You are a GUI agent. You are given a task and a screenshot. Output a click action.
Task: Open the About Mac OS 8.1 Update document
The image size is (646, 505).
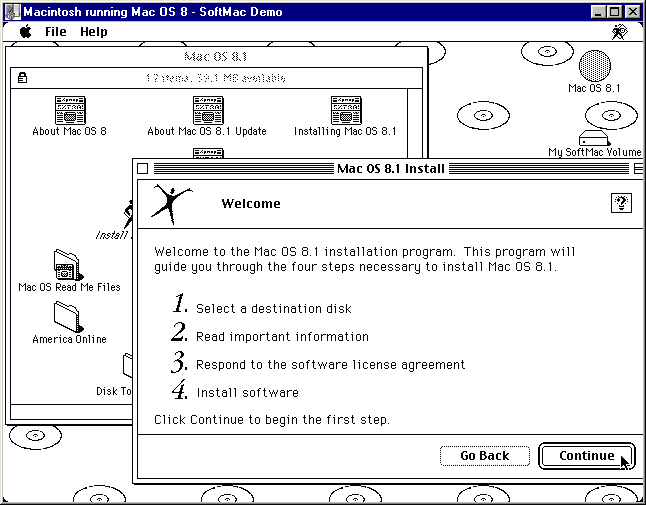[208, 110]
